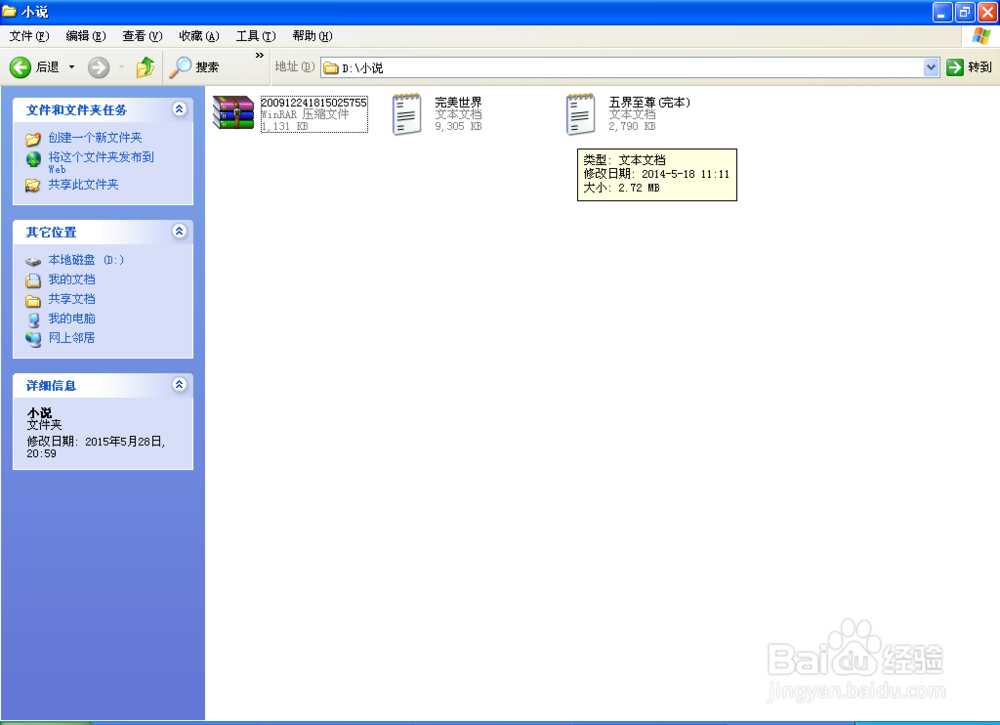This screenshot has width=1000, height=725.
Task: Click the Windows flag logo
Action: click(x=981, y=36)
